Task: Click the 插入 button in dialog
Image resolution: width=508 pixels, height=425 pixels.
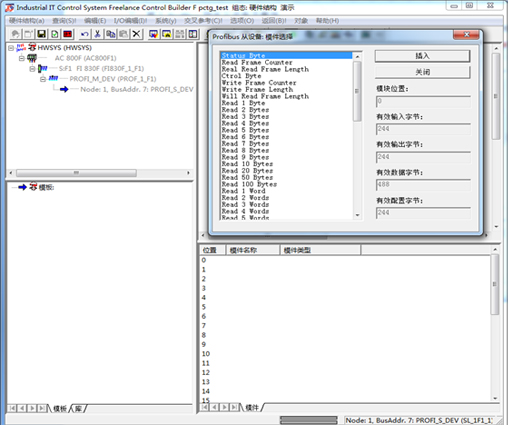Action: [x=422, y=56]
